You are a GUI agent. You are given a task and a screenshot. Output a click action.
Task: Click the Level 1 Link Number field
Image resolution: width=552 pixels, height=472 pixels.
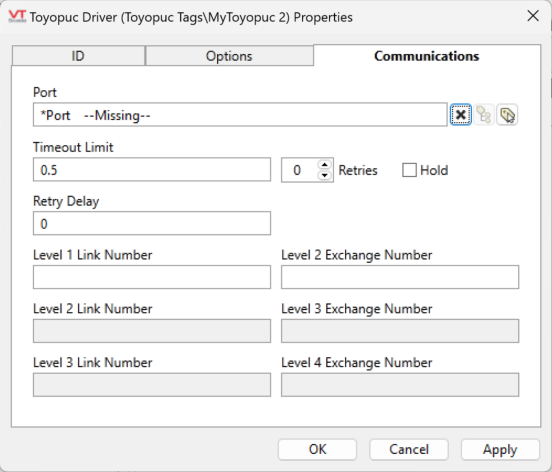(152, 277)
